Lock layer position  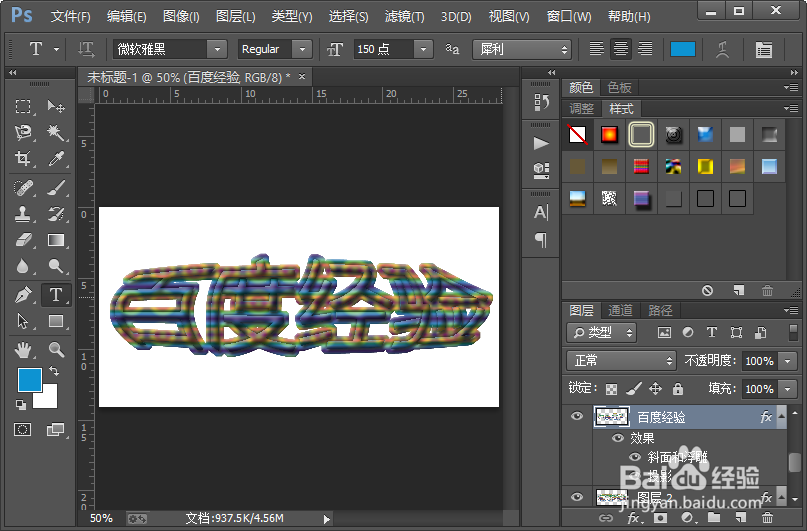[x=655, y=388]
